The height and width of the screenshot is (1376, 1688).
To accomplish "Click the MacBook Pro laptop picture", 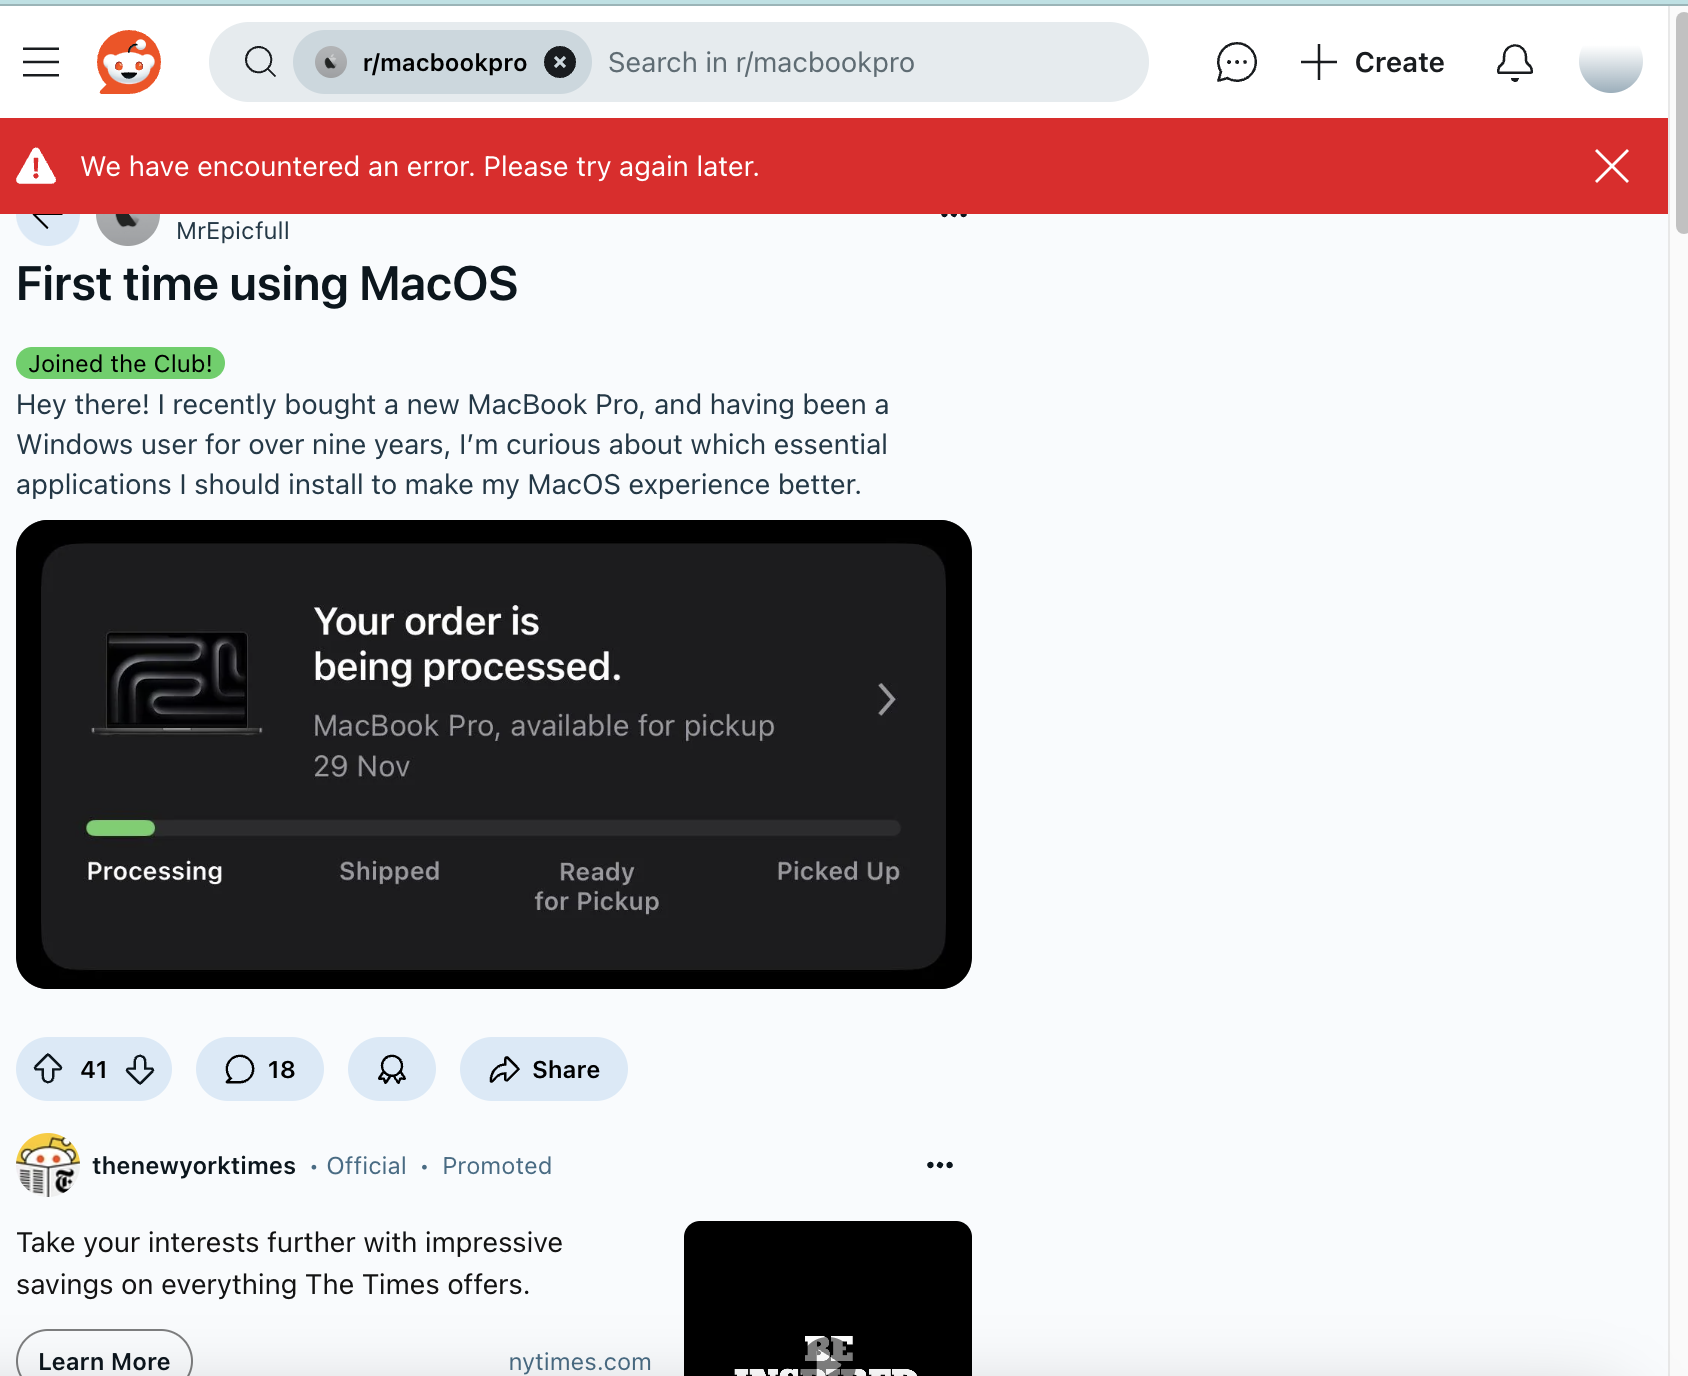I will click(x=177, y=683).
